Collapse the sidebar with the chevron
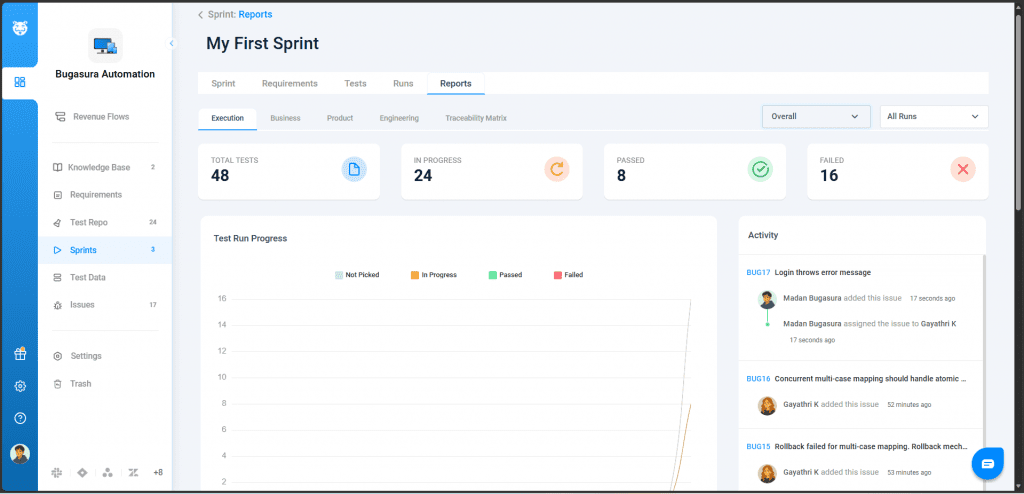 click(x=171, y=43)
